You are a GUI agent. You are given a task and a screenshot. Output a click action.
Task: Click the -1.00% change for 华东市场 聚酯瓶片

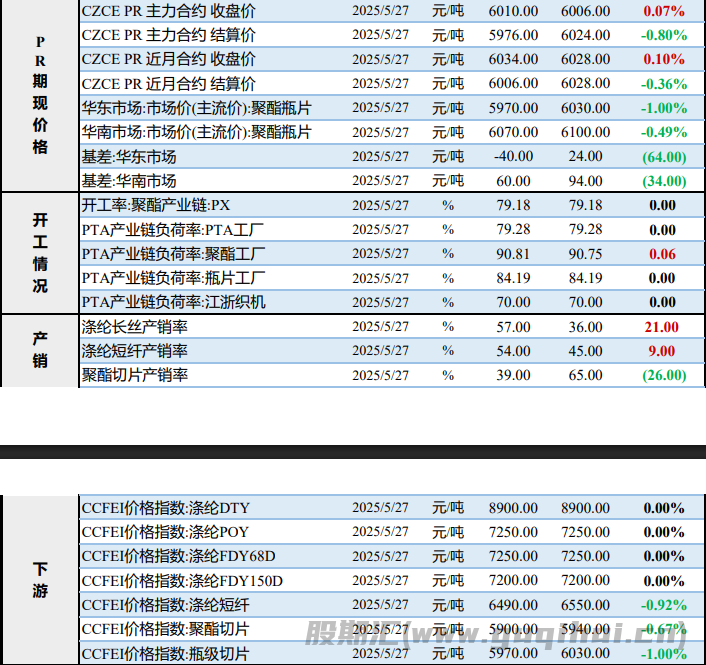click(x=664, y=108)
